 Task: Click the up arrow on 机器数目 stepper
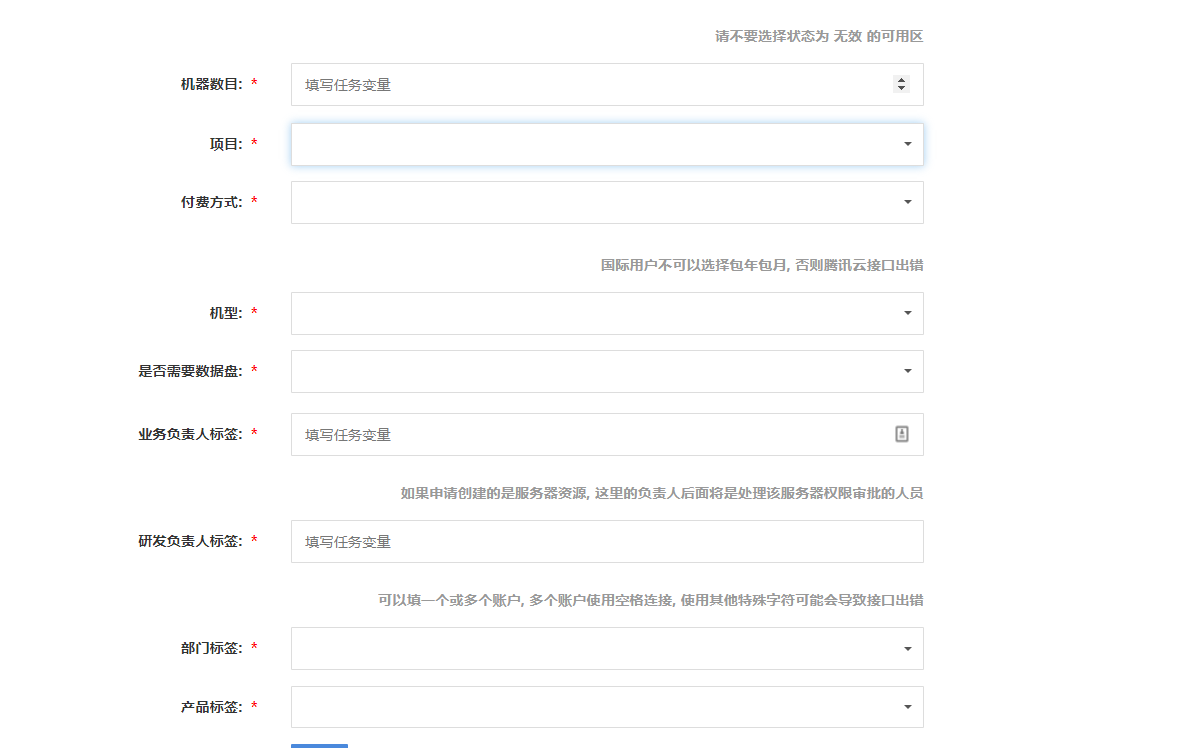pos(900,78)
